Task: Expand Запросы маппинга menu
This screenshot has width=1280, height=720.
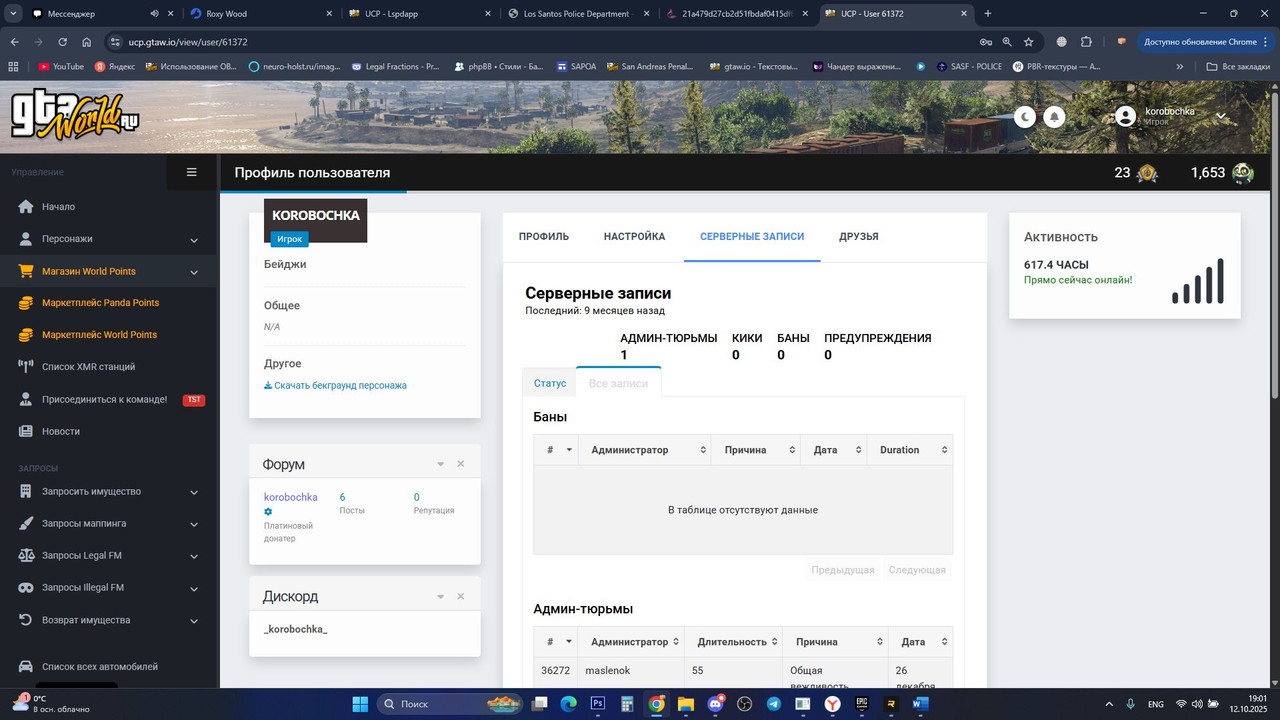Action: tap(109, 523)
